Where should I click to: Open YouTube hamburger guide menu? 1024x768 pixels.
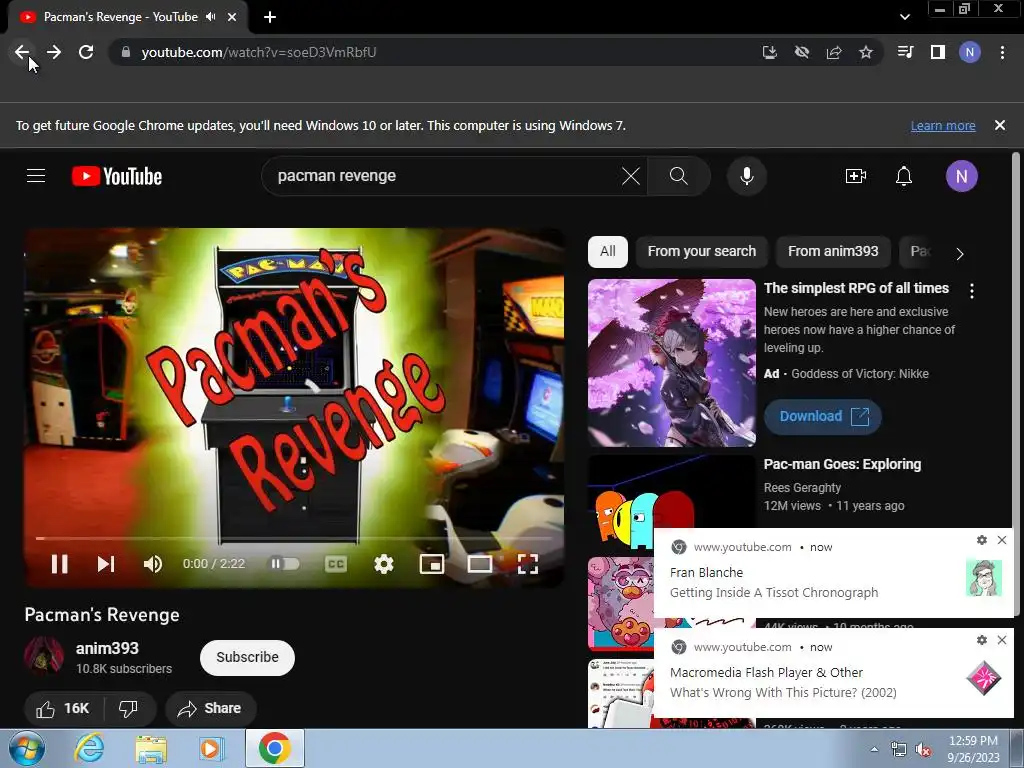(36, 176)
